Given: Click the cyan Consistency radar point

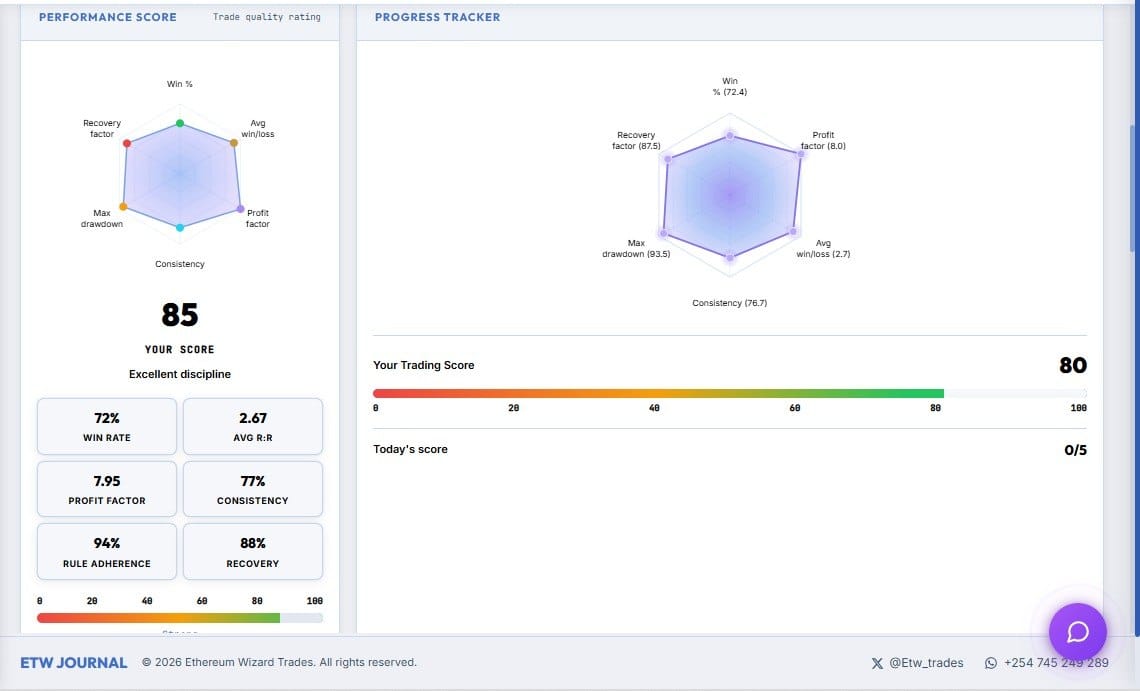Looking at the screenshot, I should pos(180,228).
